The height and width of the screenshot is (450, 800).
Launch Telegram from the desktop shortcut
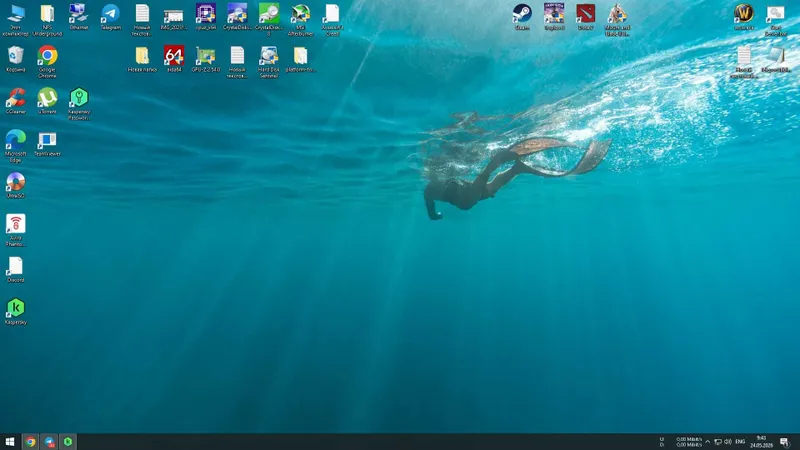click(x=111, y=16)
